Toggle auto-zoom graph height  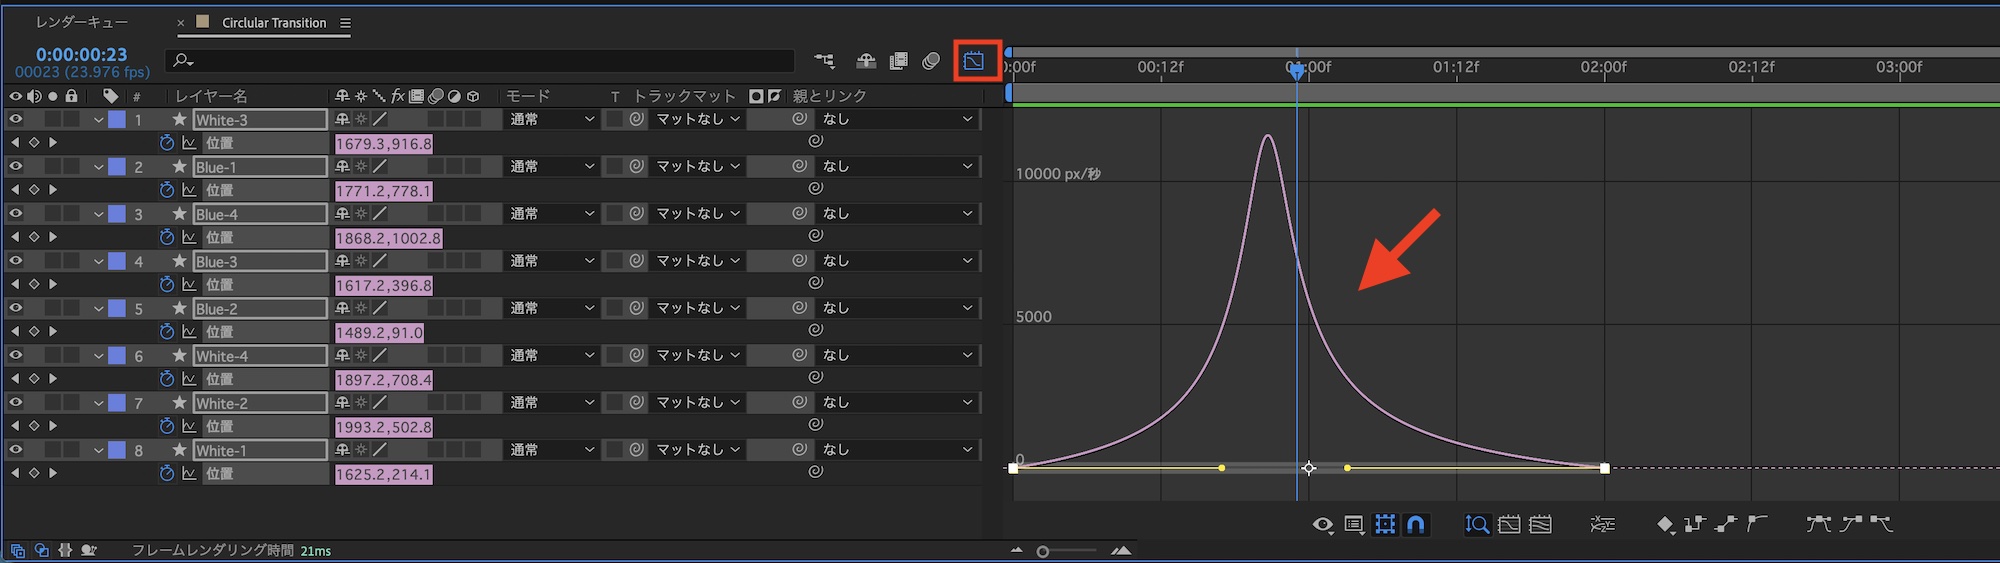(1477, 524)
